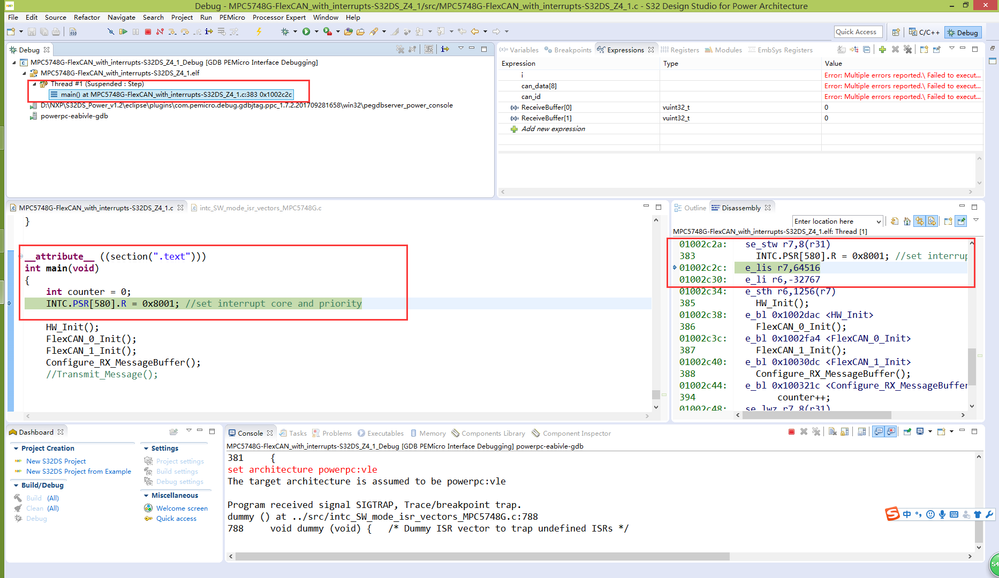Switch to the Registers tab

680,50
